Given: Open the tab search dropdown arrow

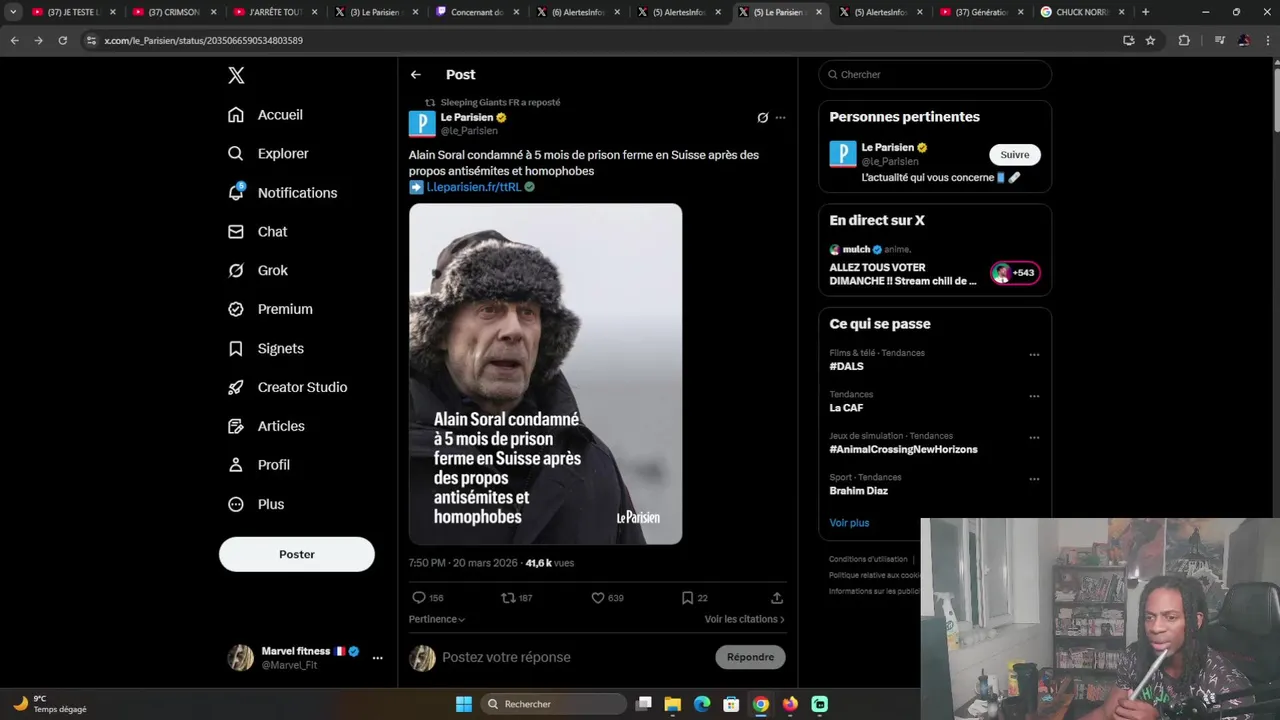Looking at the screenshot, I should point(13,12).
